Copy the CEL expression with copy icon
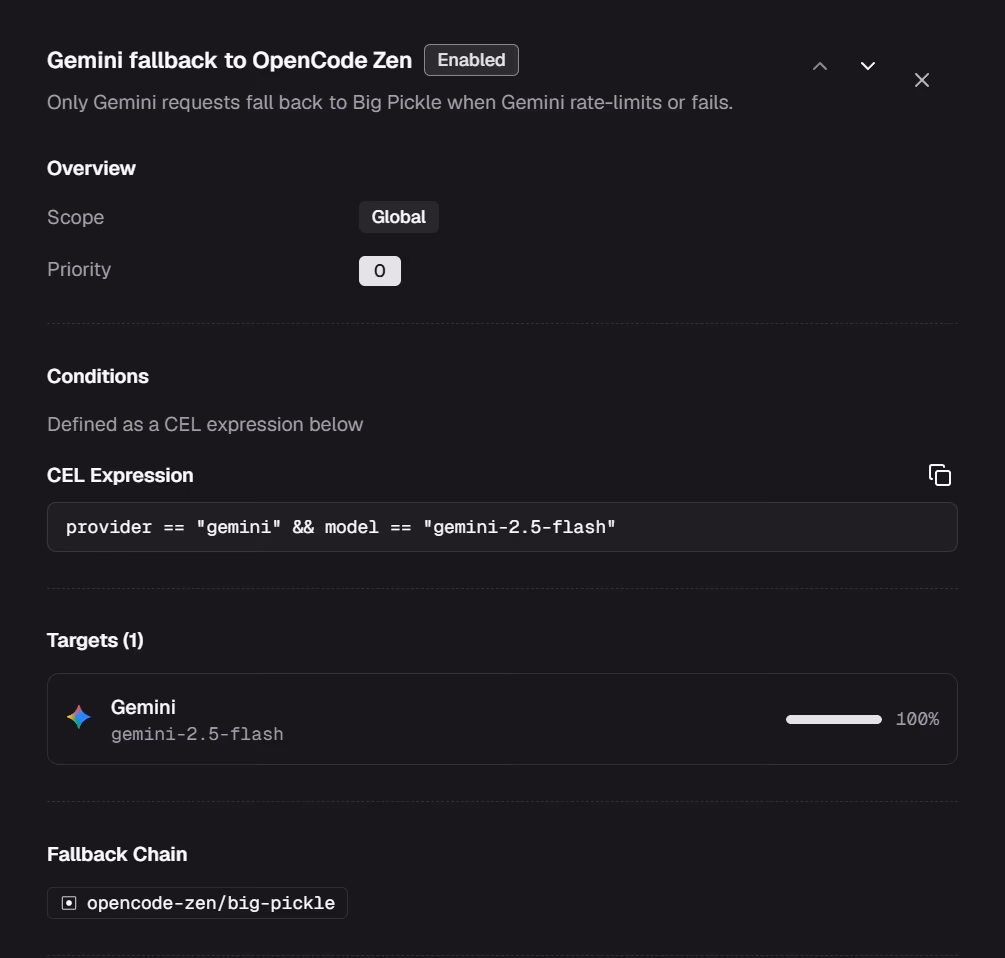Viewport: 1005px width, 958px height. (x=940, y=475)
